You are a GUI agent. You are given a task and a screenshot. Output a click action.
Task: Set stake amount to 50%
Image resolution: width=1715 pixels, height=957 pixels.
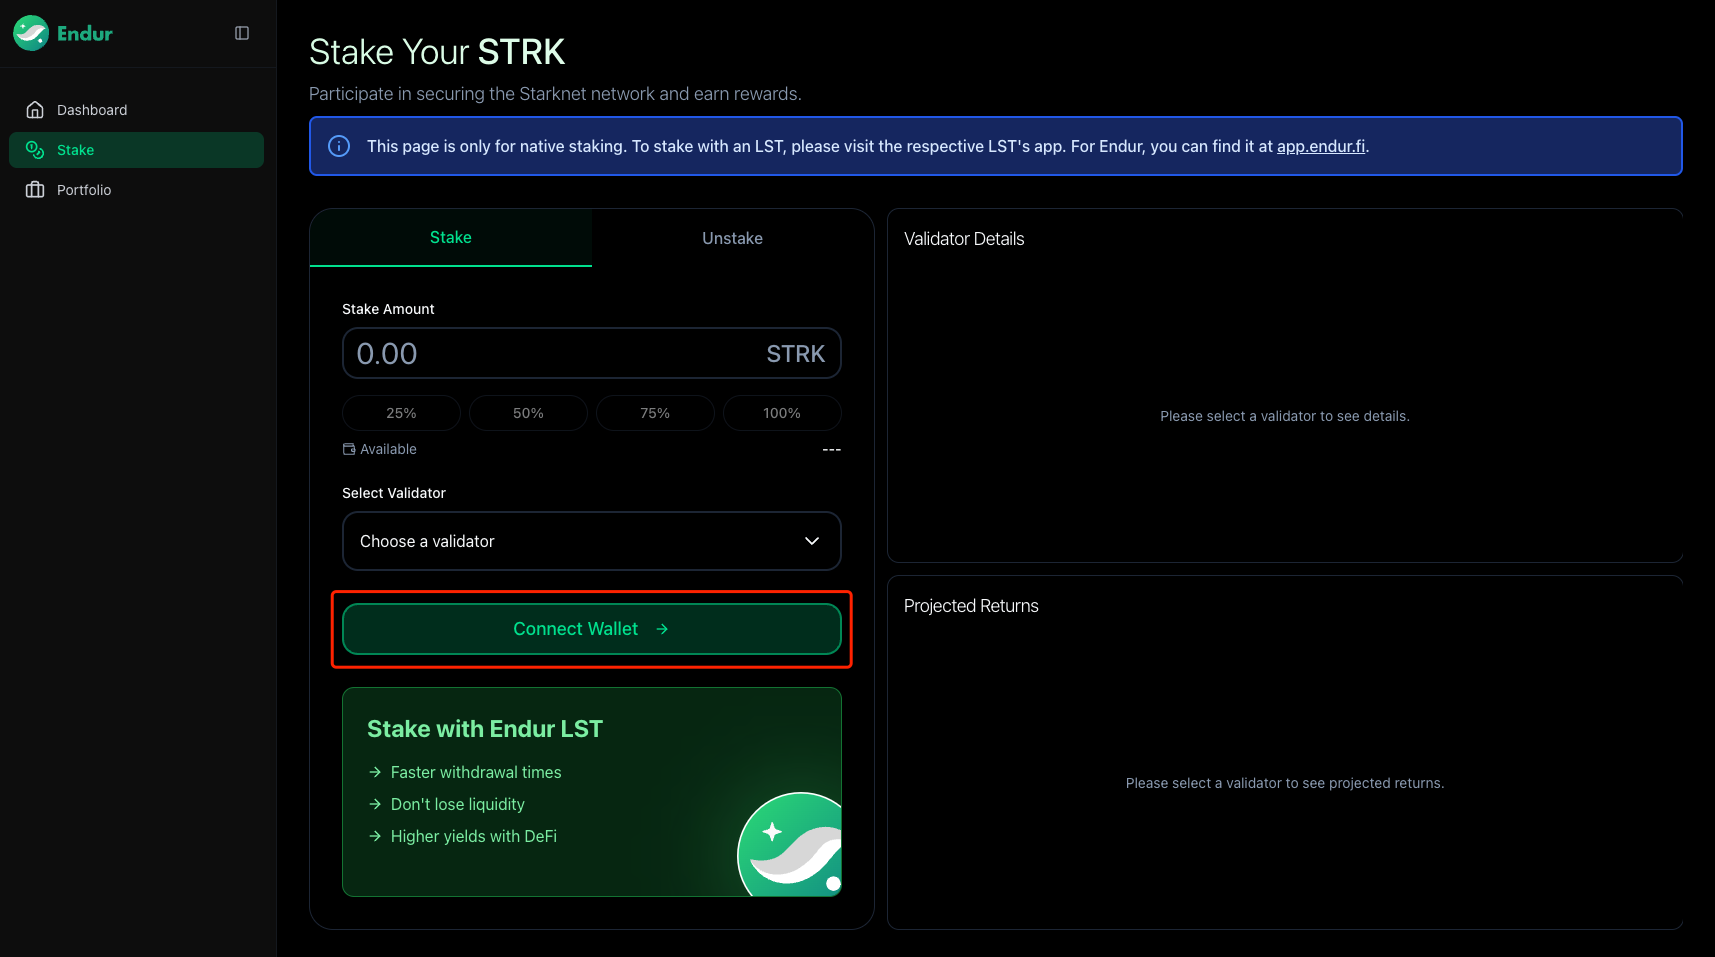[x=528, y=413]
